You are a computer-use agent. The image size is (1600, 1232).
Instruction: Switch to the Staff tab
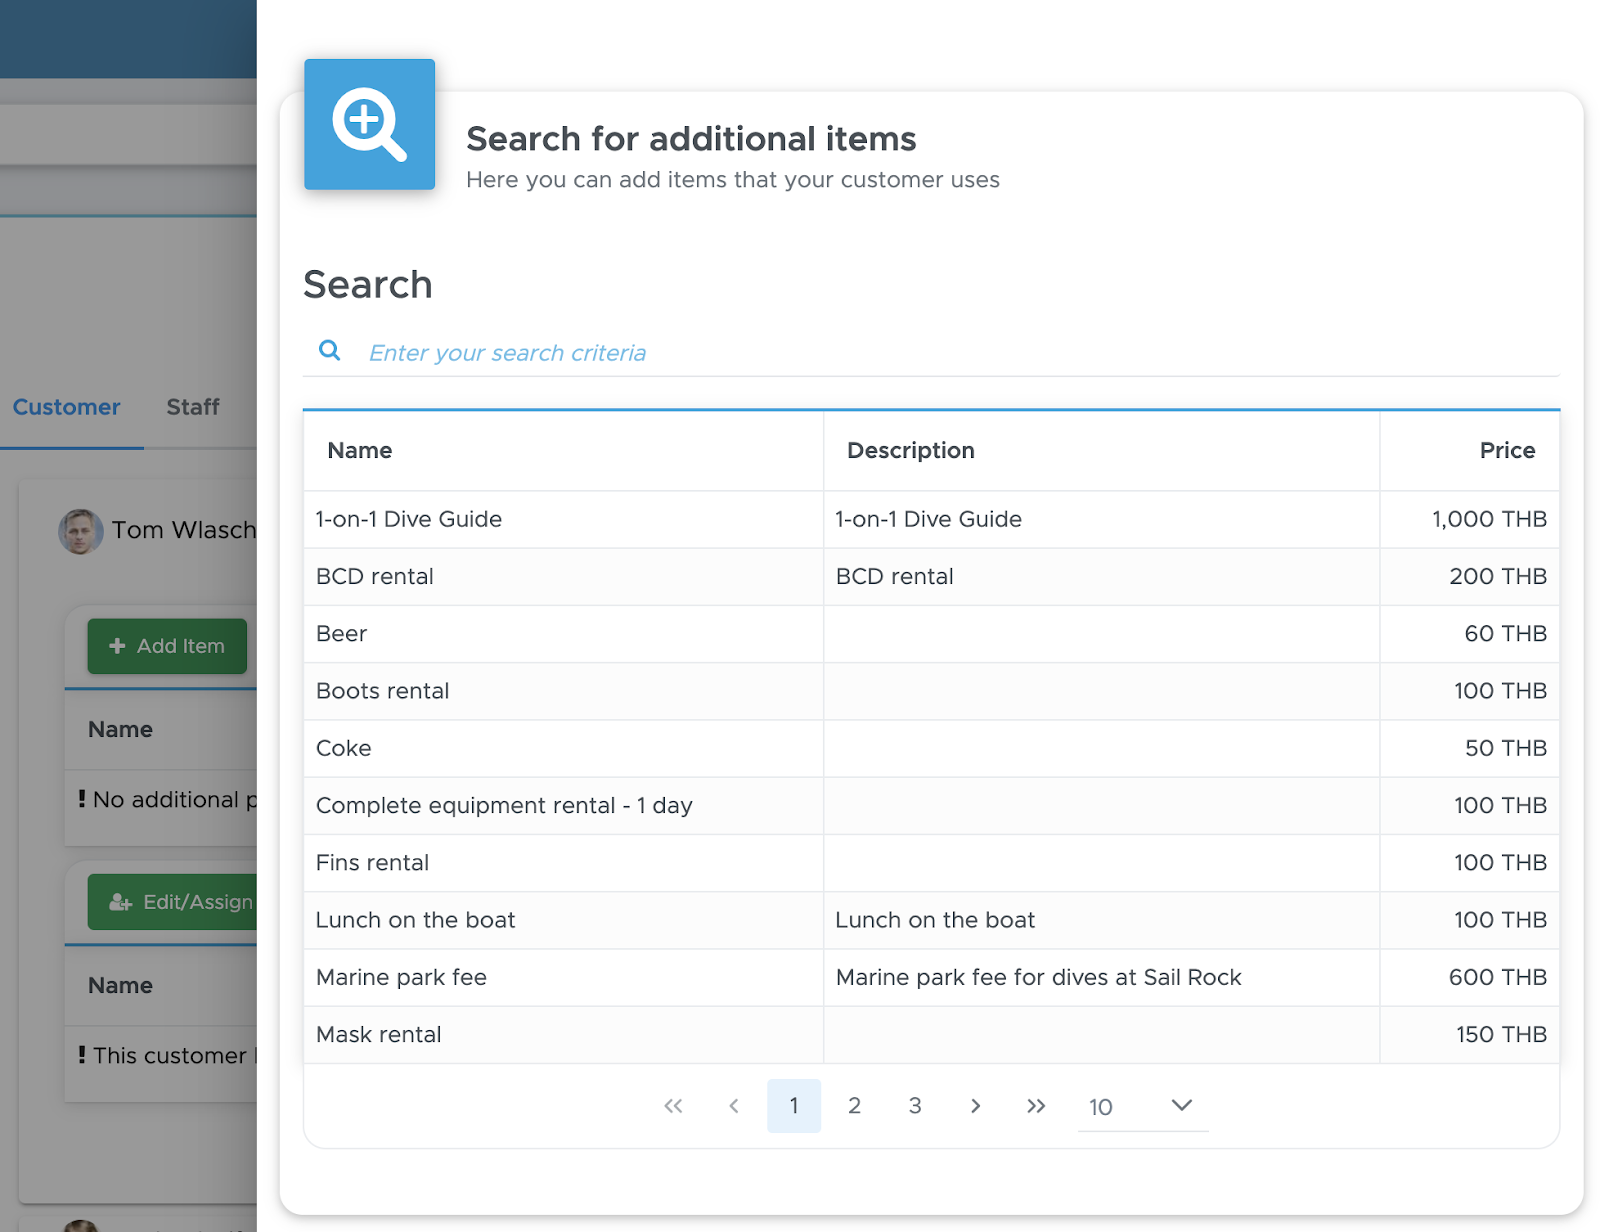[193, 408]
